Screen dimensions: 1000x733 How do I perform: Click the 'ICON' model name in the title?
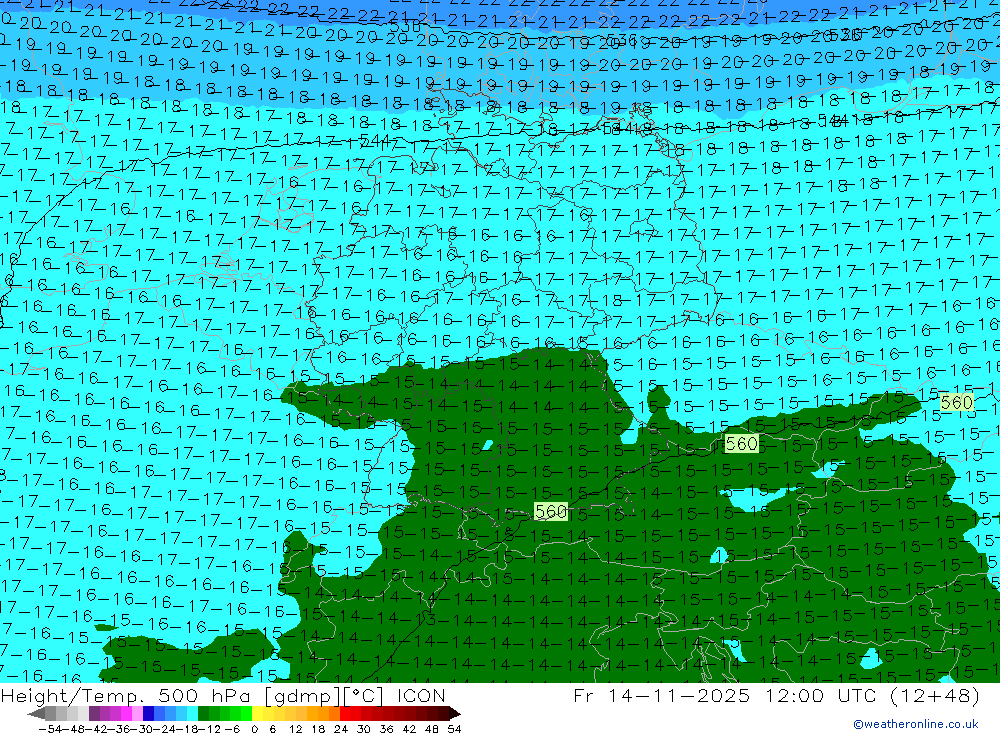[421, 695]
